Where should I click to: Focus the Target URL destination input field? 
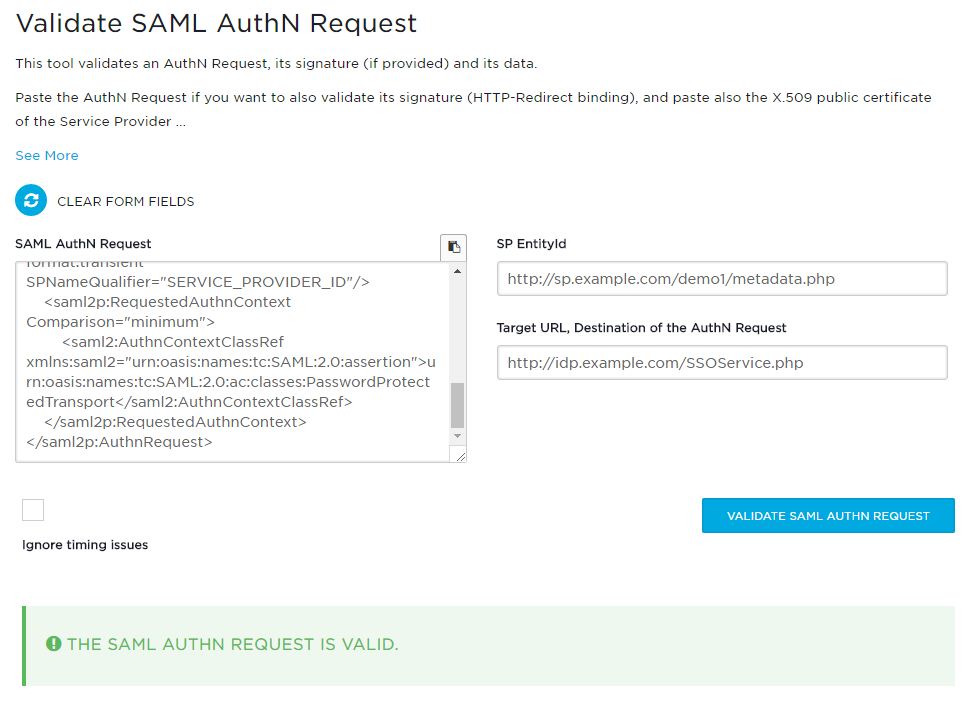[x=722, y=362]
